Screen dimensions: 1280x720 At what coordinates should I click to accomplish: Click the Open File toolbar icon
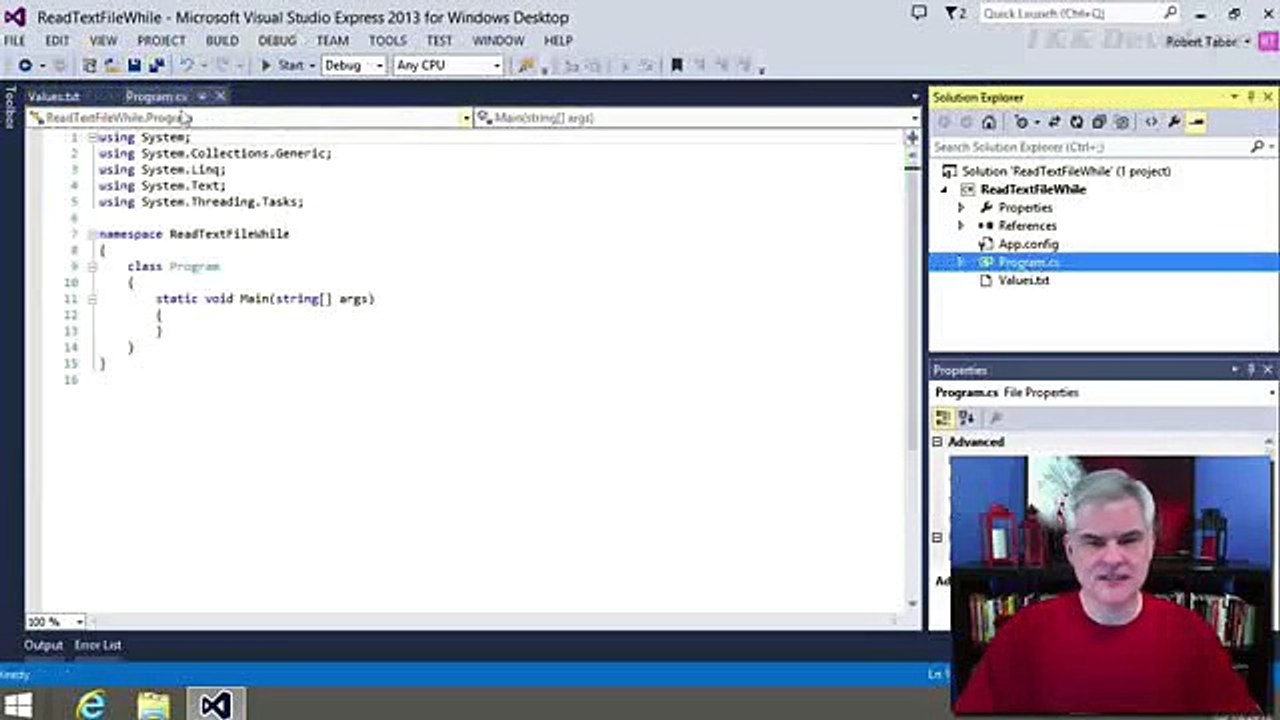112,65
